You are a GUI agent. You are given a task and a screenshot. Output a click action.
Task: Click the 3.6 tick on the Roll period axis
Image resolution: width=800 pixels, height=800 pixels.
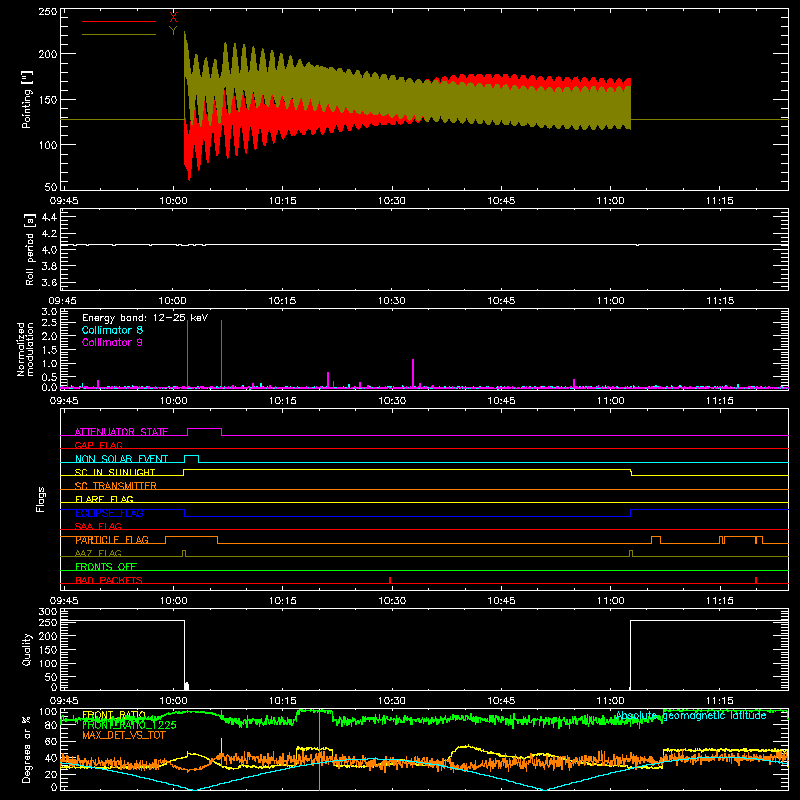pyautogui.click(x=49, y=282)
